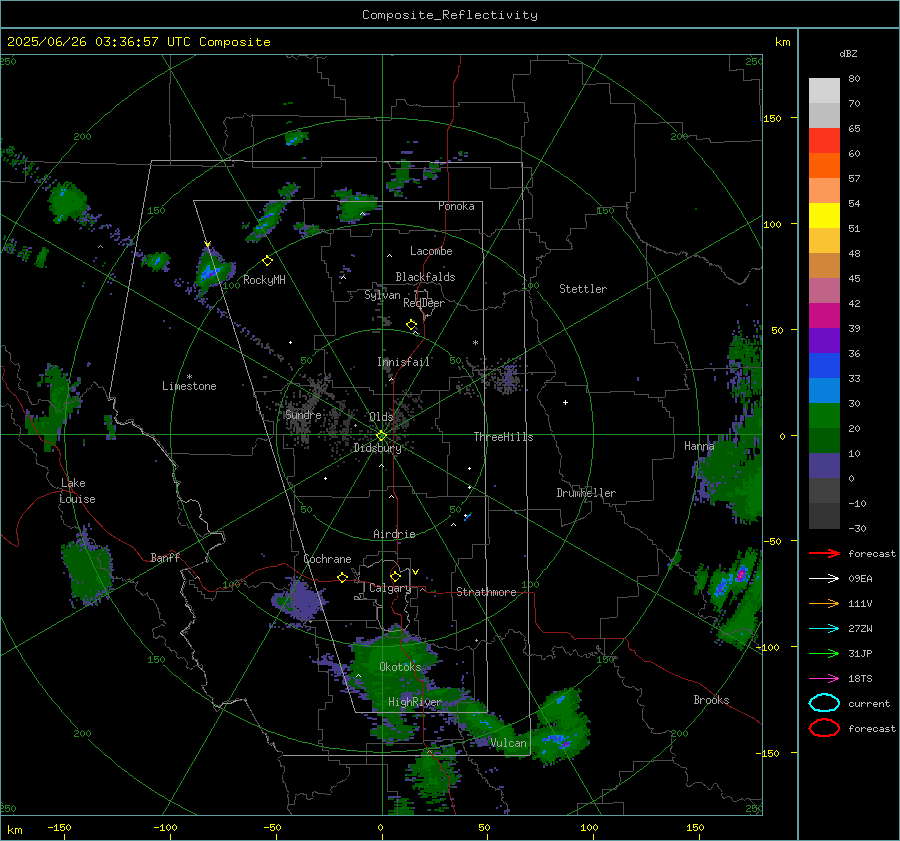Click the green 31JP arrow icon

tap(824, 653)
